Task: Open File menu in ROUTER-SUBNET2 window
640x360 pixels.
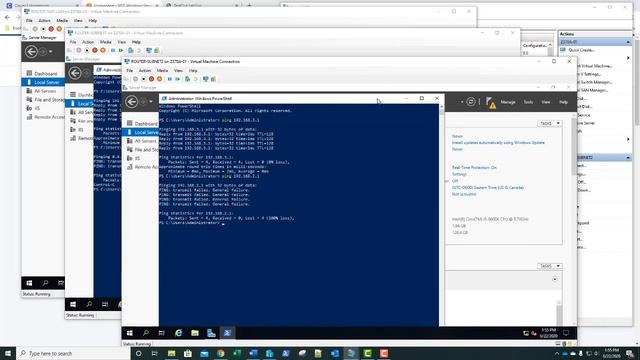Action: pos(129,71)
